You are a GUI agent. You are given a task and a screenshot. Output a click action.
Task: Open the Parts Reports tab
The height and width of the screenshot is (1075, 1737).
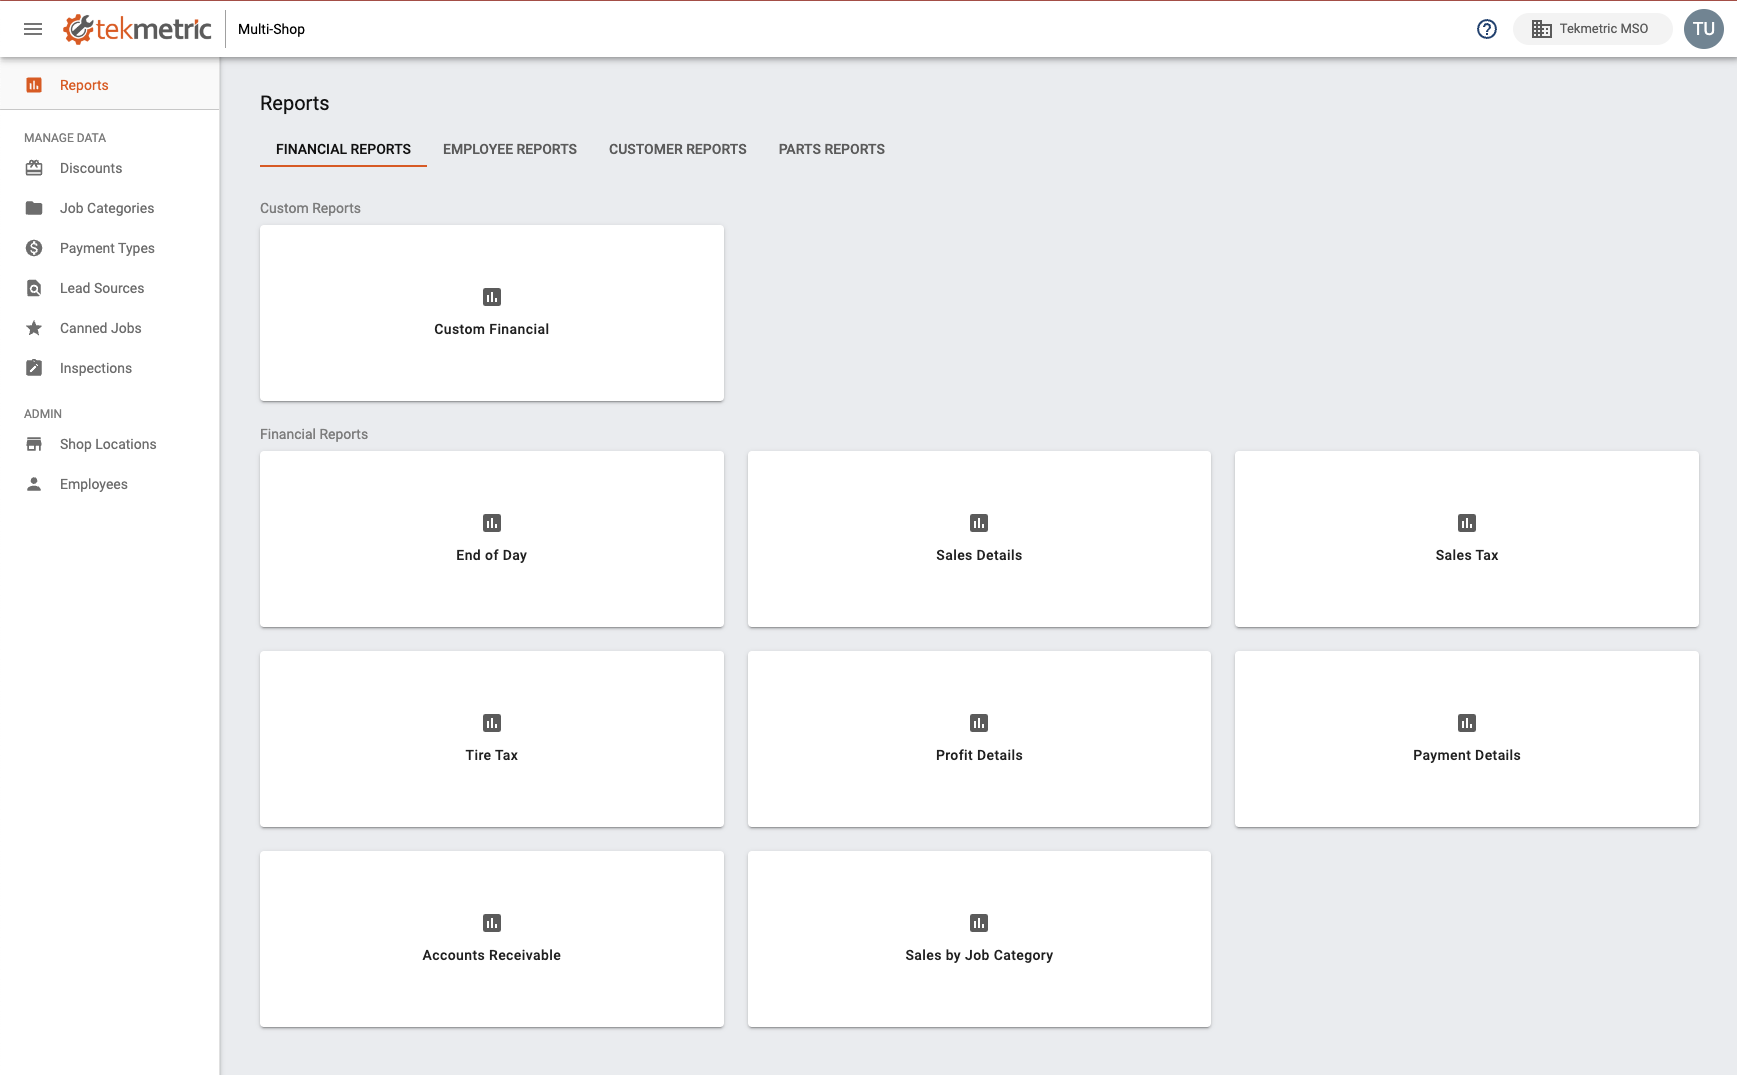(831, 149)
